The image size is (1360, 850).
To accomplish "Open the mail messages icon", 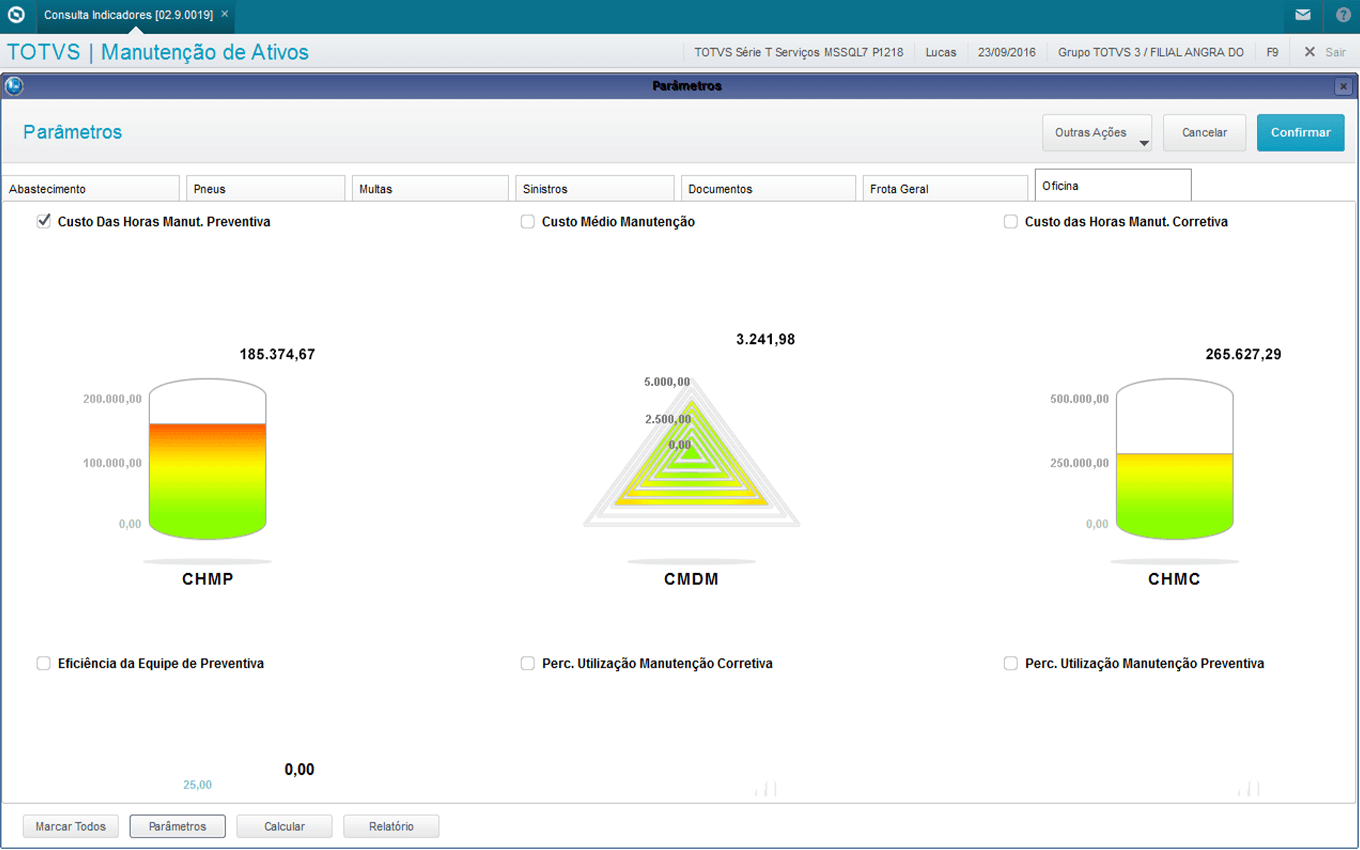I will [1302, 15].
